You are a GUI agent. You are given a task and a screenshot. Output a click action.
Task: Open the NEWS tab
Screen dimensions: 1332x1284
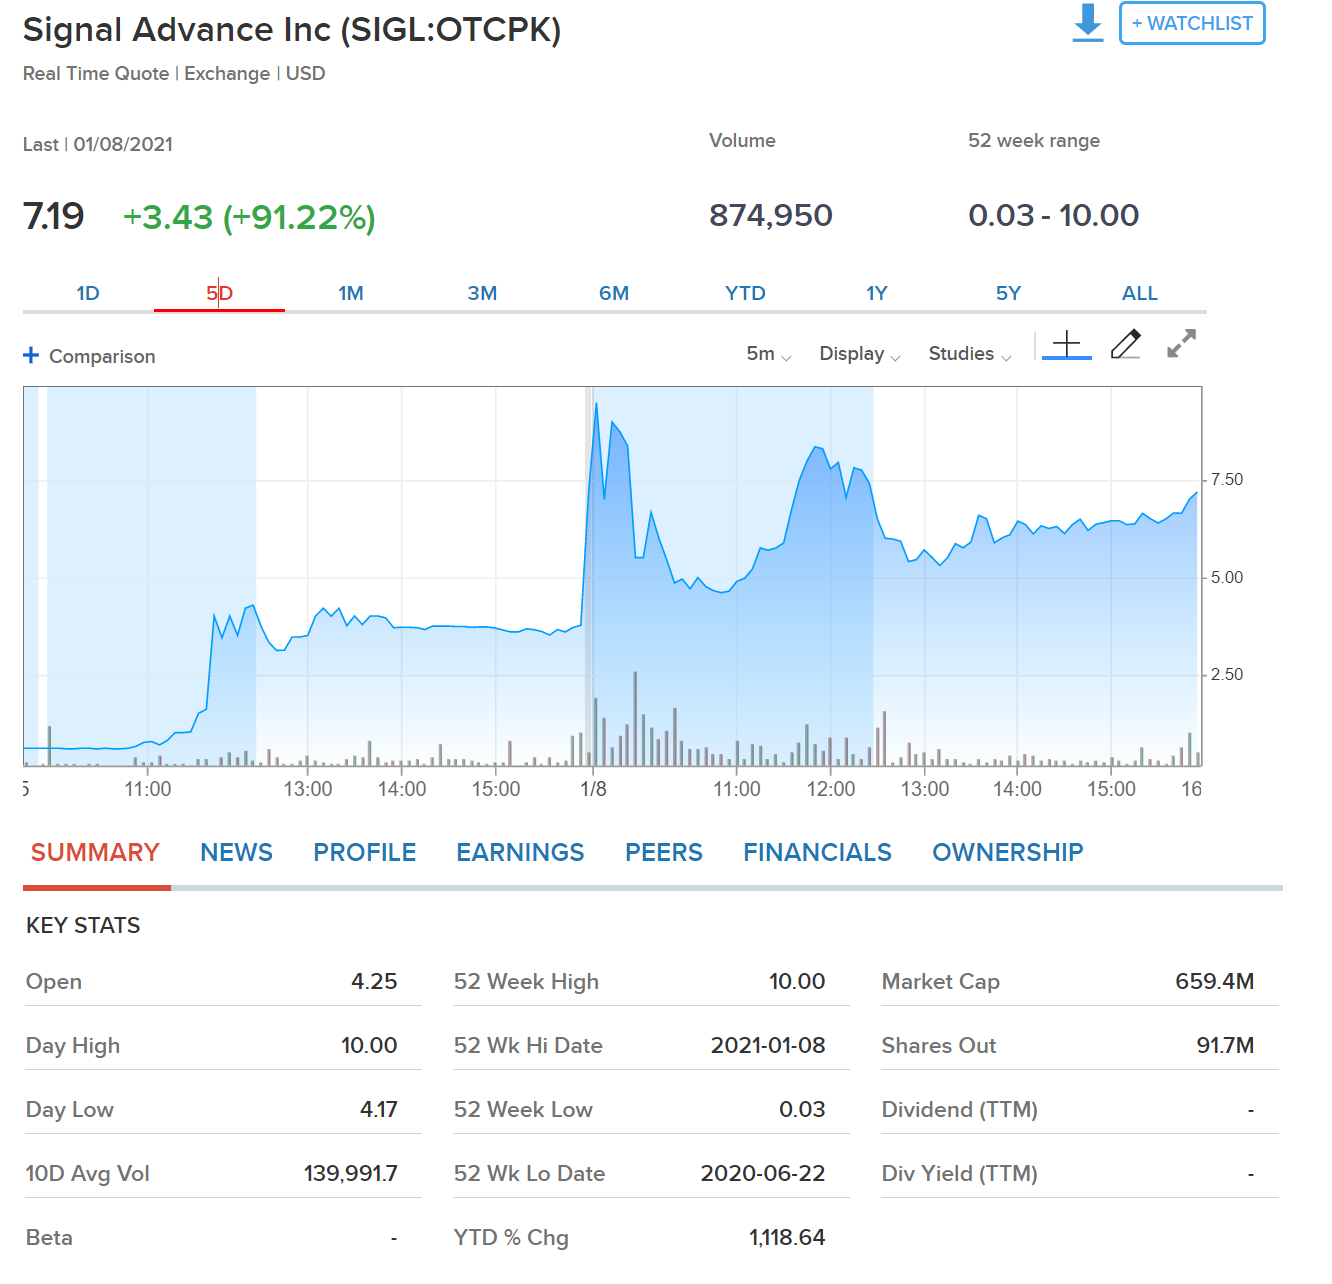[236, 852]
